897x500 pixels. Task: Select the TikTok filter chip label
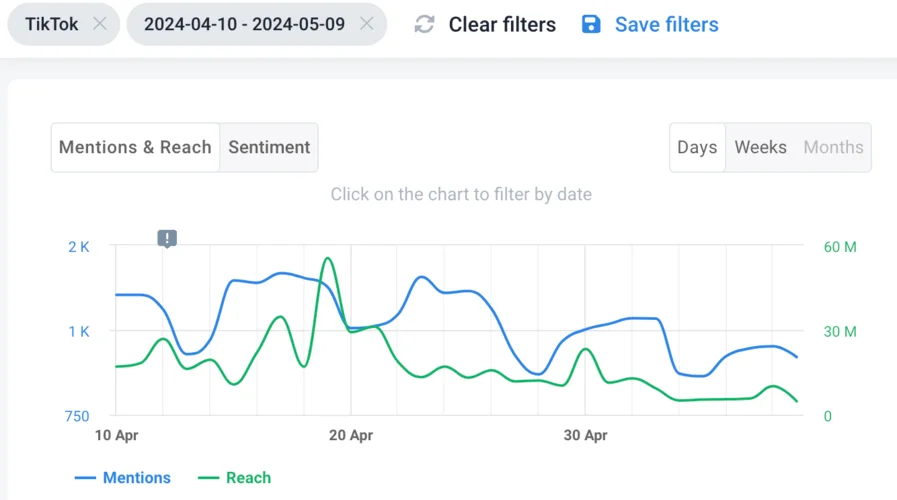[x=52, y=24]
